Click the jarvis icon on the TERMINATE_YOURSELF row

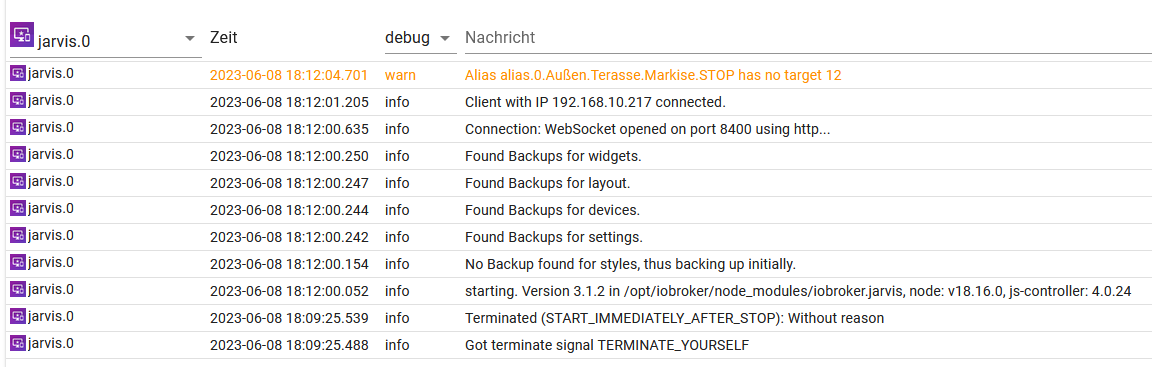18,343
